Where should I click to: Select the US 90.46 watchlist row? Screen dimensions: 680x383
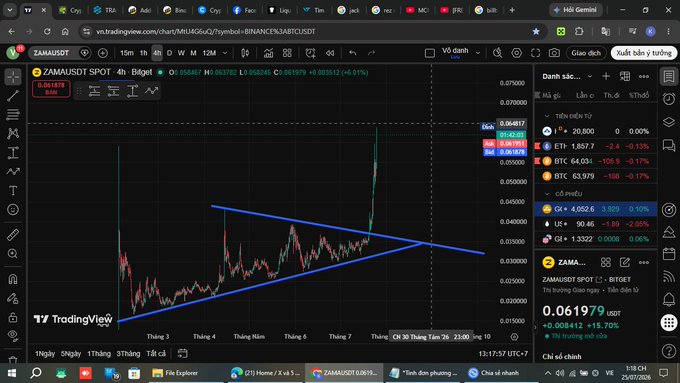(596, 224)
